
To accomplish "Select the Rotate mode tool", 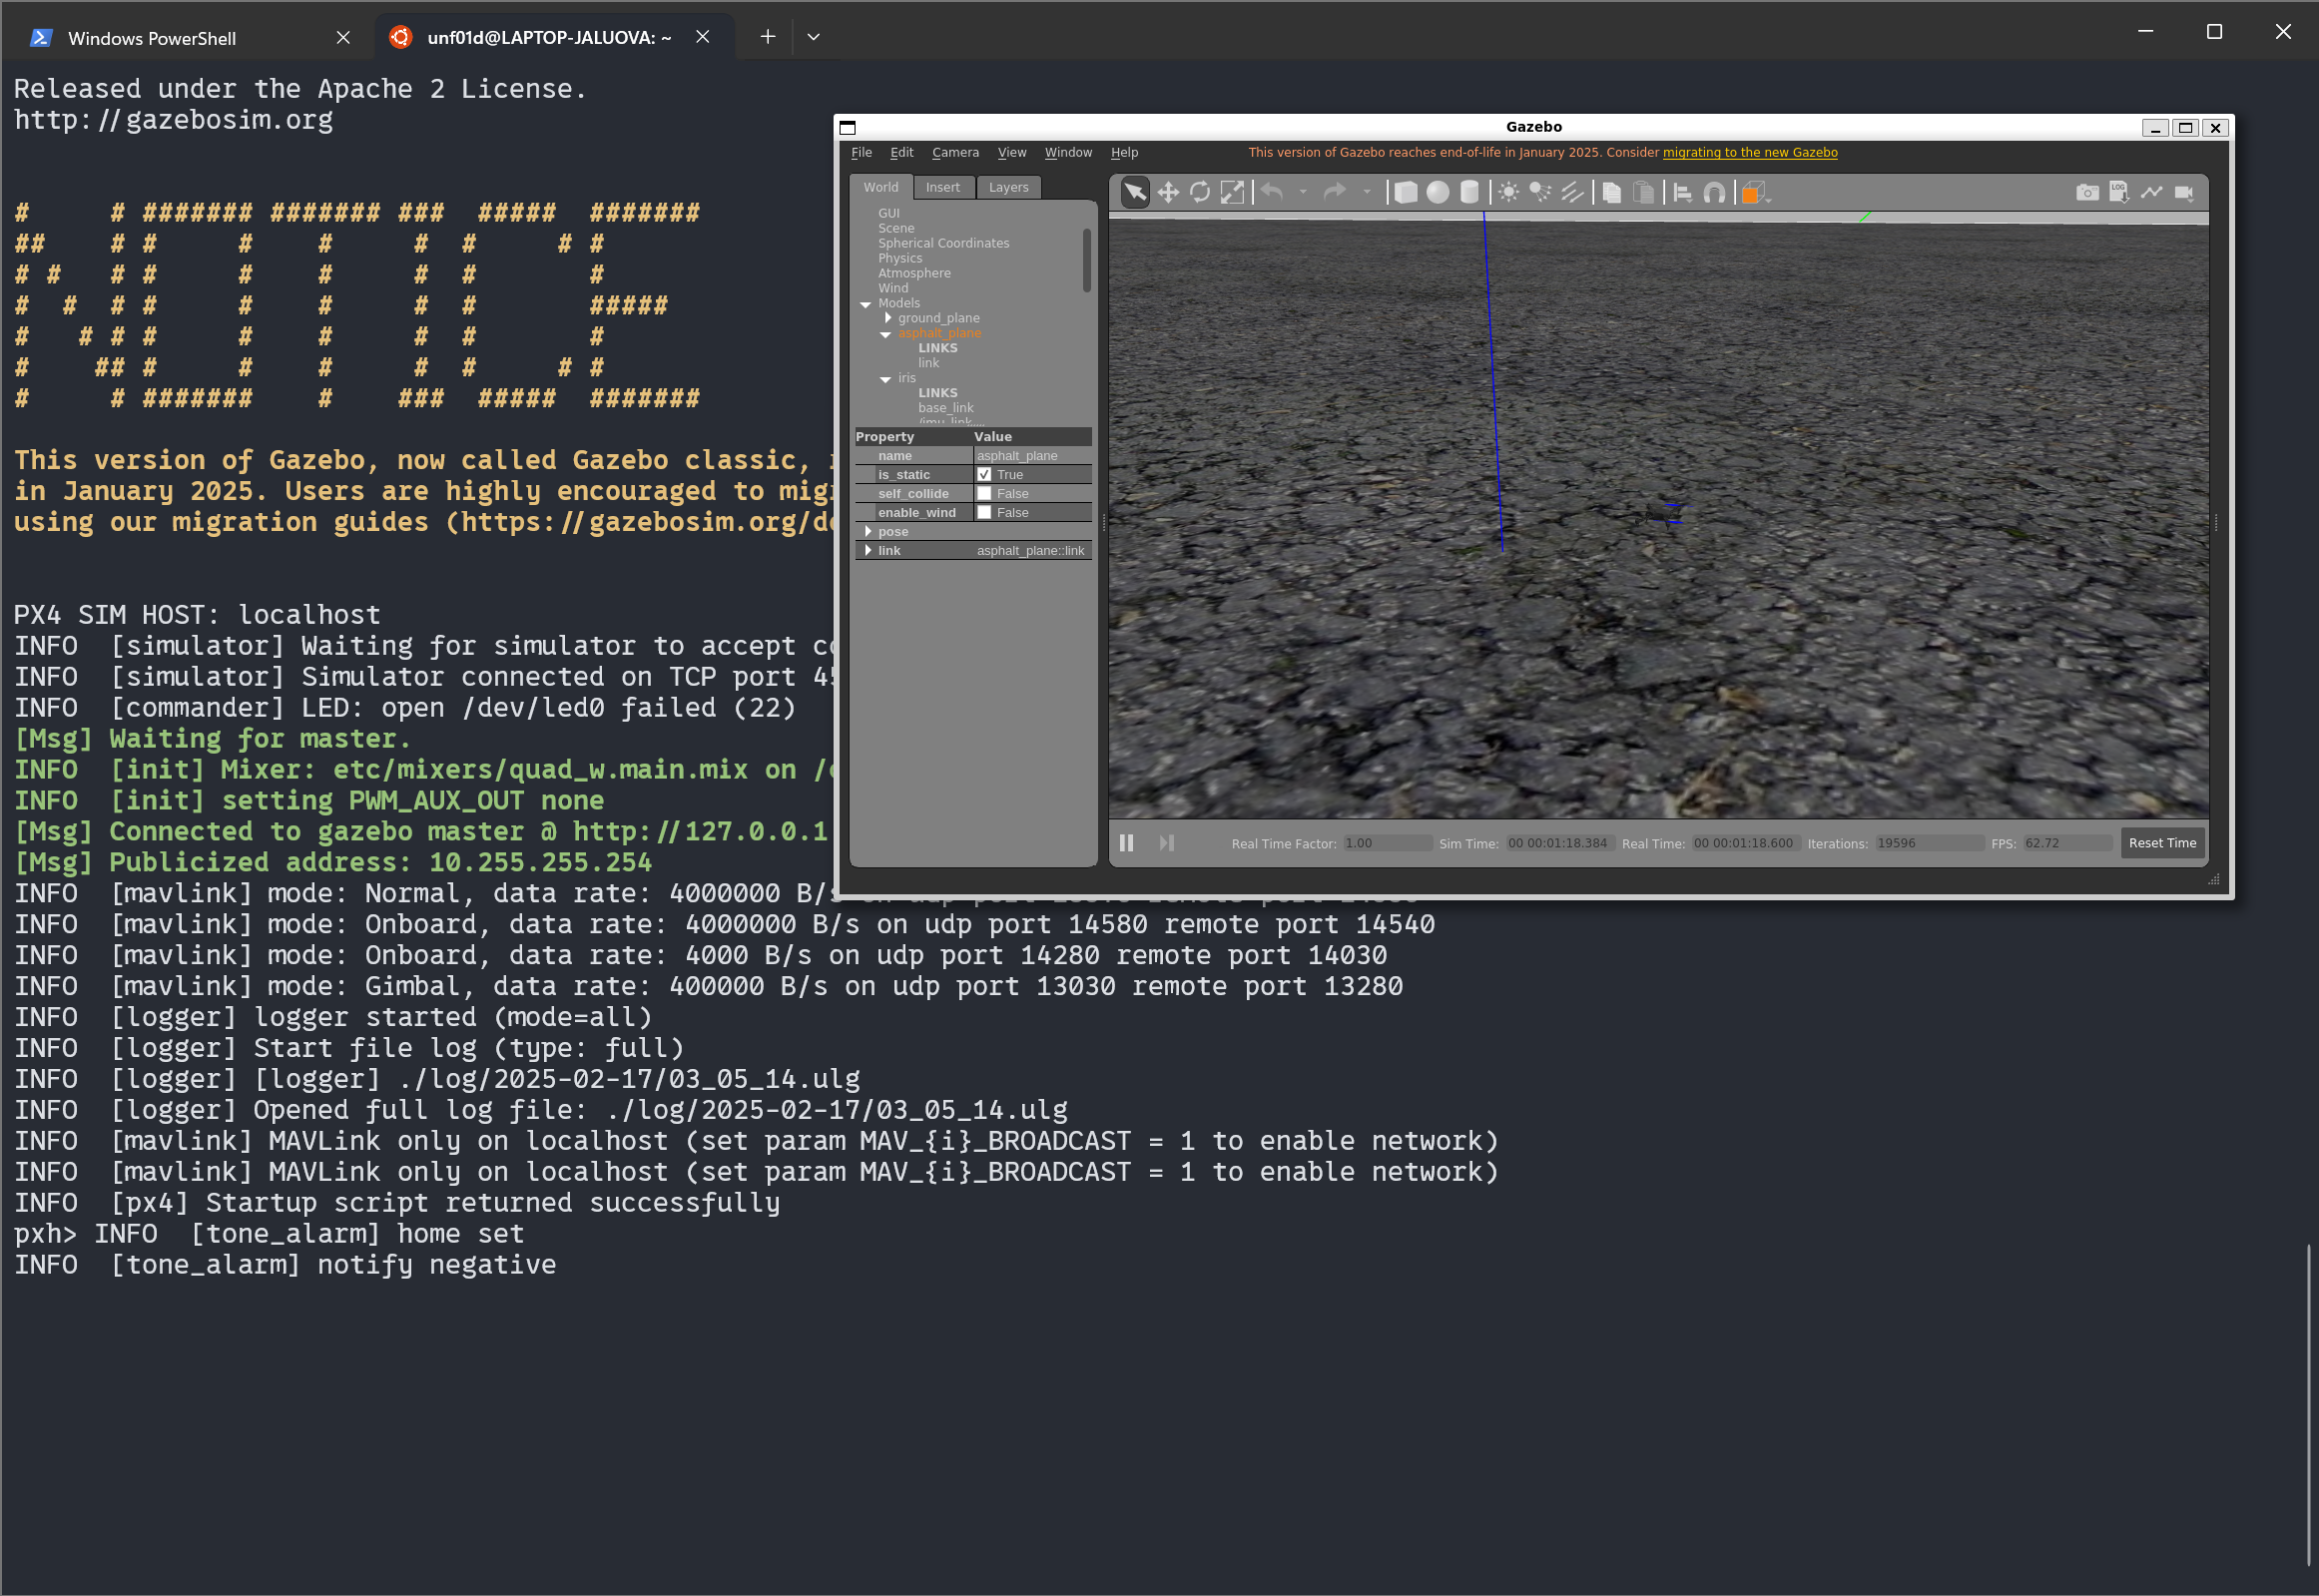I will point(1200,192).
